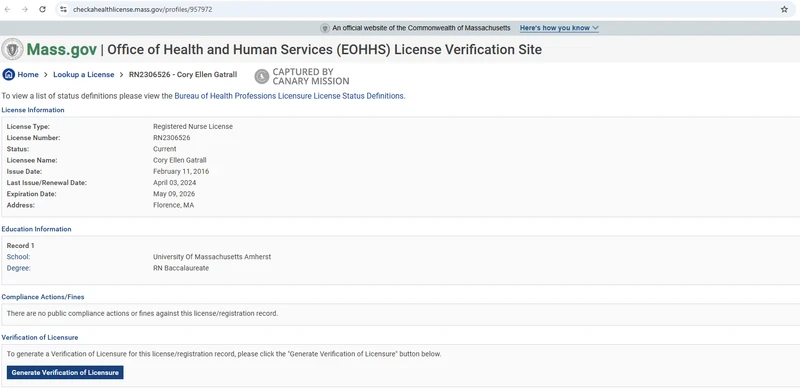Select the License Number value RN2306526 in the table
Image resolution: width=800 pixels, height=390 pixels.
(x=171, y=138)
